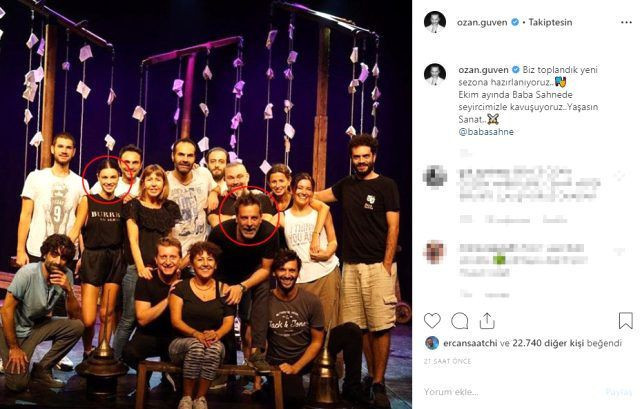
Task: Click the 21 SAAT ÖNCE timestamp
Action: point(447,361)
